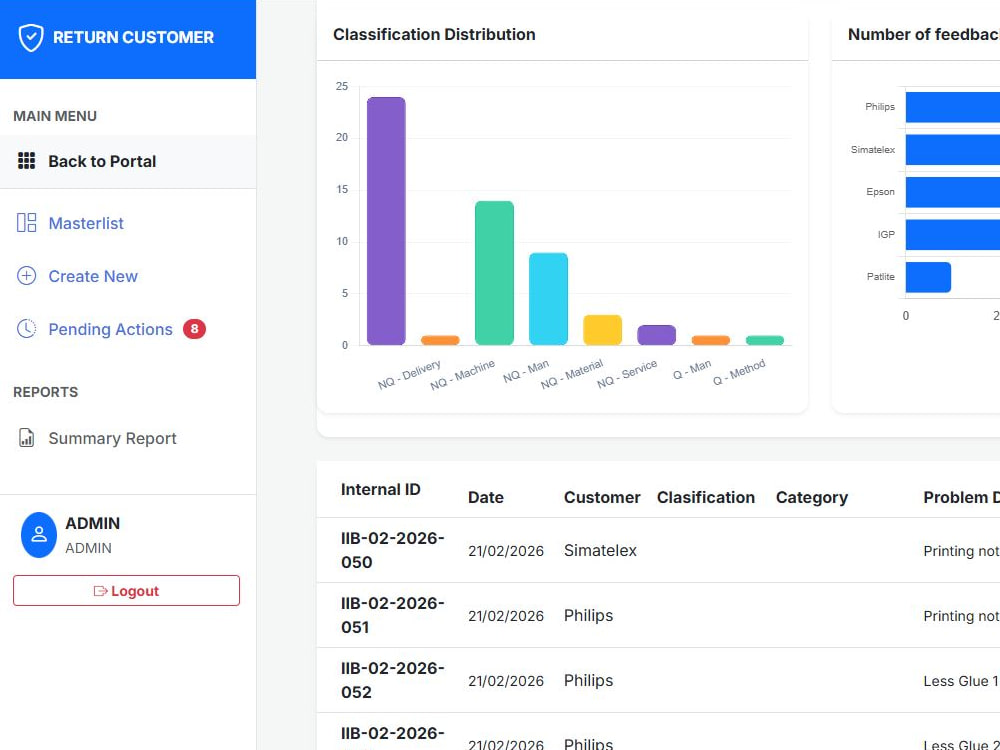Click the red pending count badge 8
The width and height of the screenshot is (1000, 750).
194,329
